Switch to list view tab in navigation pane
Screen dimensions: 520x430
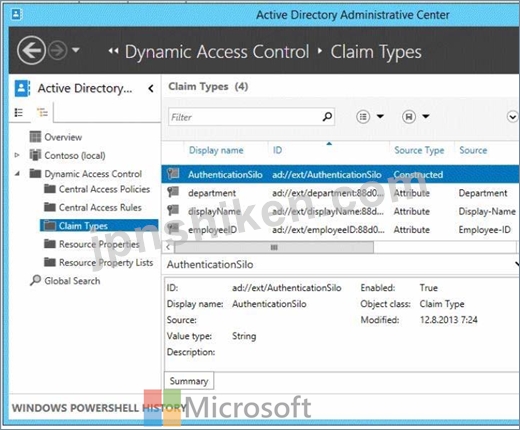[19, 113]
